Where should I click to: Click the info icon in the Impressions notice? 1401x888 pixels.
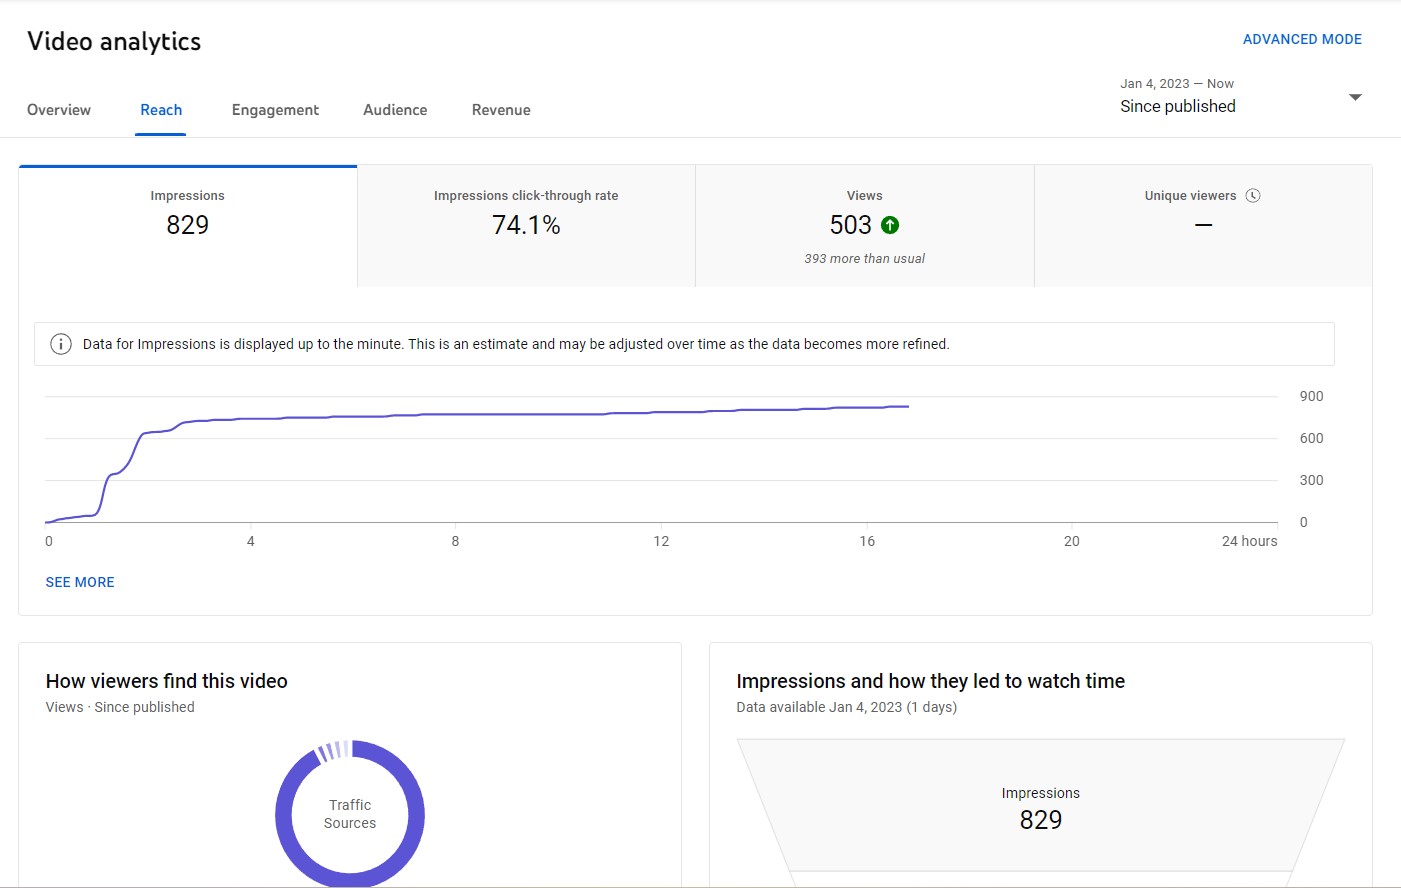pyautogui.click(x=61, y=344)
